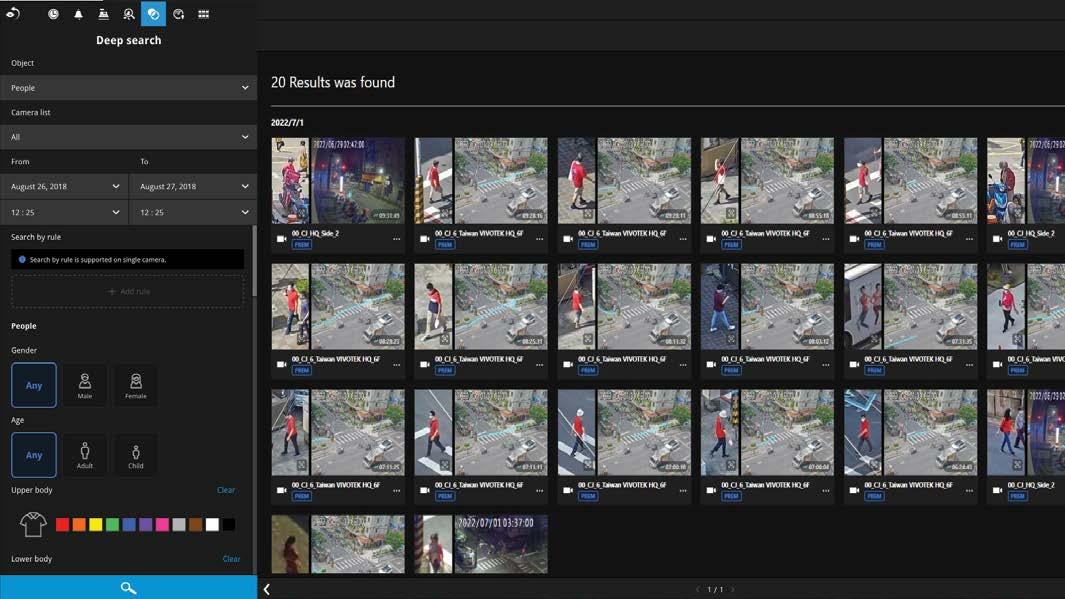Open more options for the 09:28:16 result

(x=539, y=239)
